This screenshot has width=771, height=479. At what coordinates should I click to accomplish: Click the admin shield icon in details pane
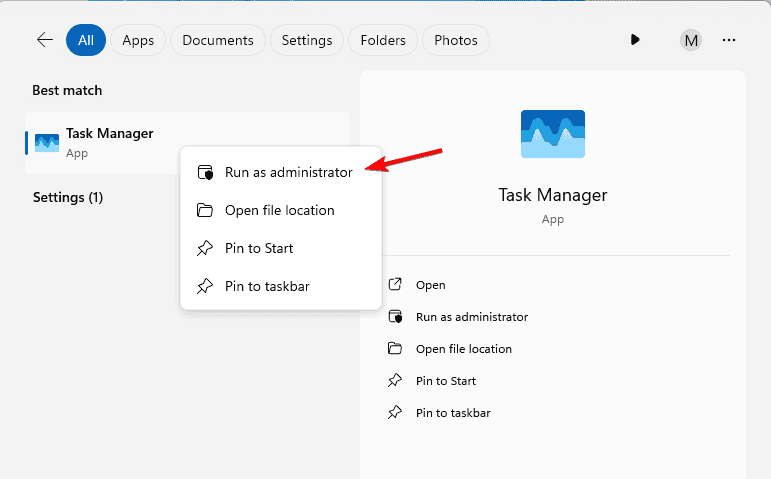pyautogui.click(x=395, y=317)
